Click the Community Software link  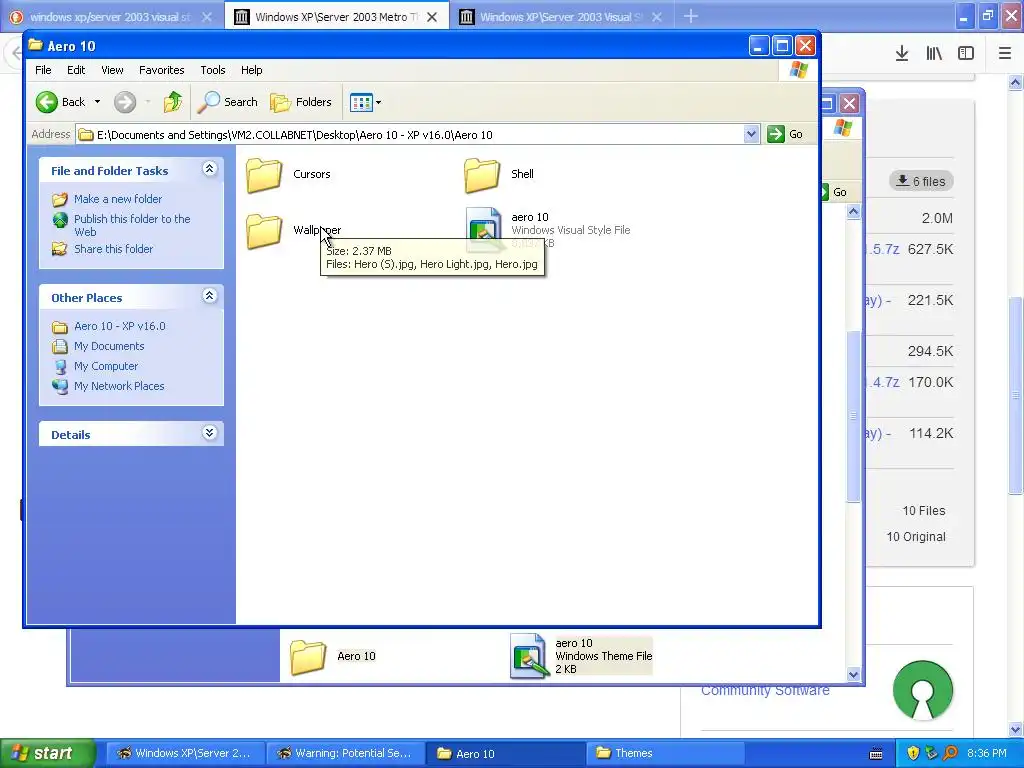[765, 690]
